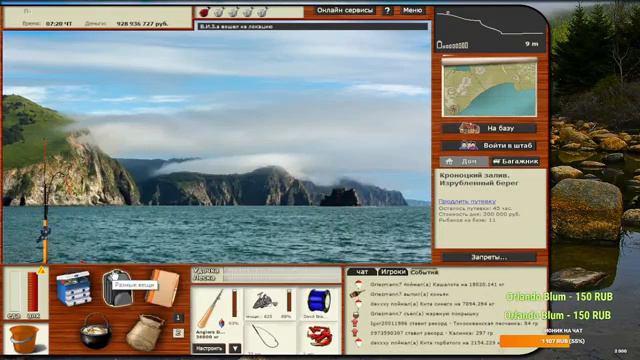Image resolution: width=640 pixels, height=360 pixels.
Task: Click the Войти в штаб button
Action: (x=489, y=146)
